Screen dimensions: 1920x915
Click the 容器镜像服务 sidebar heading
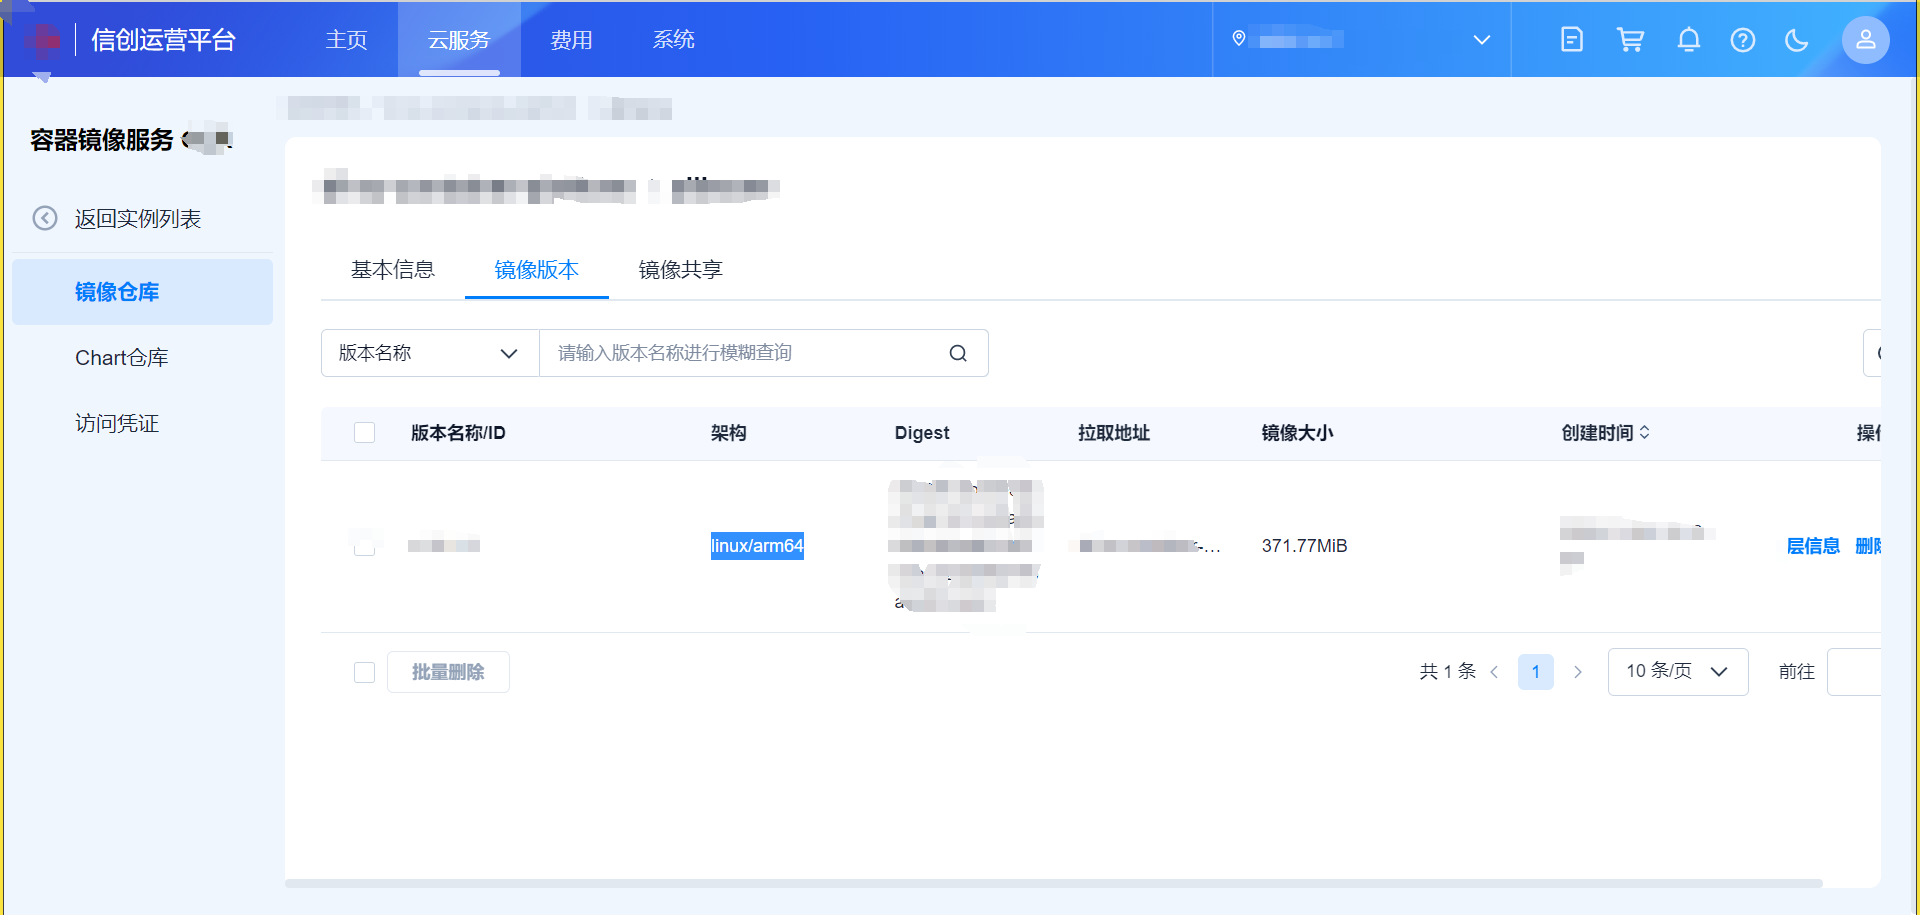click(x=102, y=140)
